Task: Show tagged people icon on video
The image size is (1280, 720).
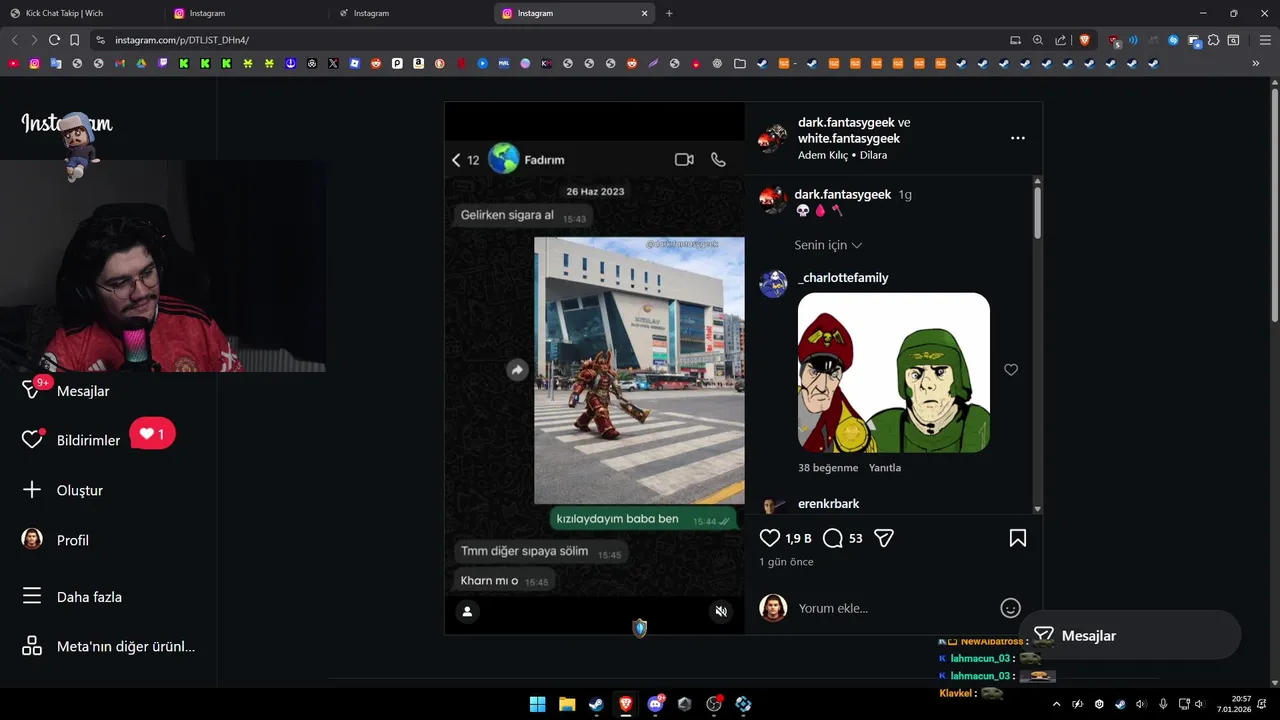Action: click(x=467, y=611)
